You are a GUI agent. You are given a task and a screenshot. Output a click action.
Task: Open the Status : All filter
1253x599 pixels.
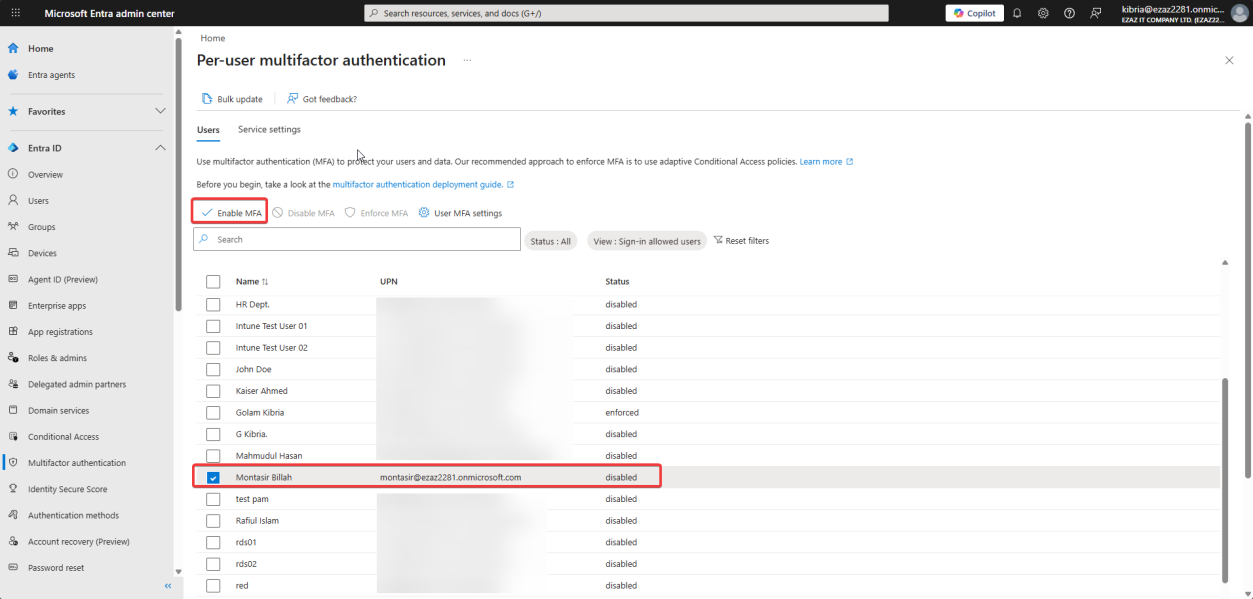click(x=551, y=241)
